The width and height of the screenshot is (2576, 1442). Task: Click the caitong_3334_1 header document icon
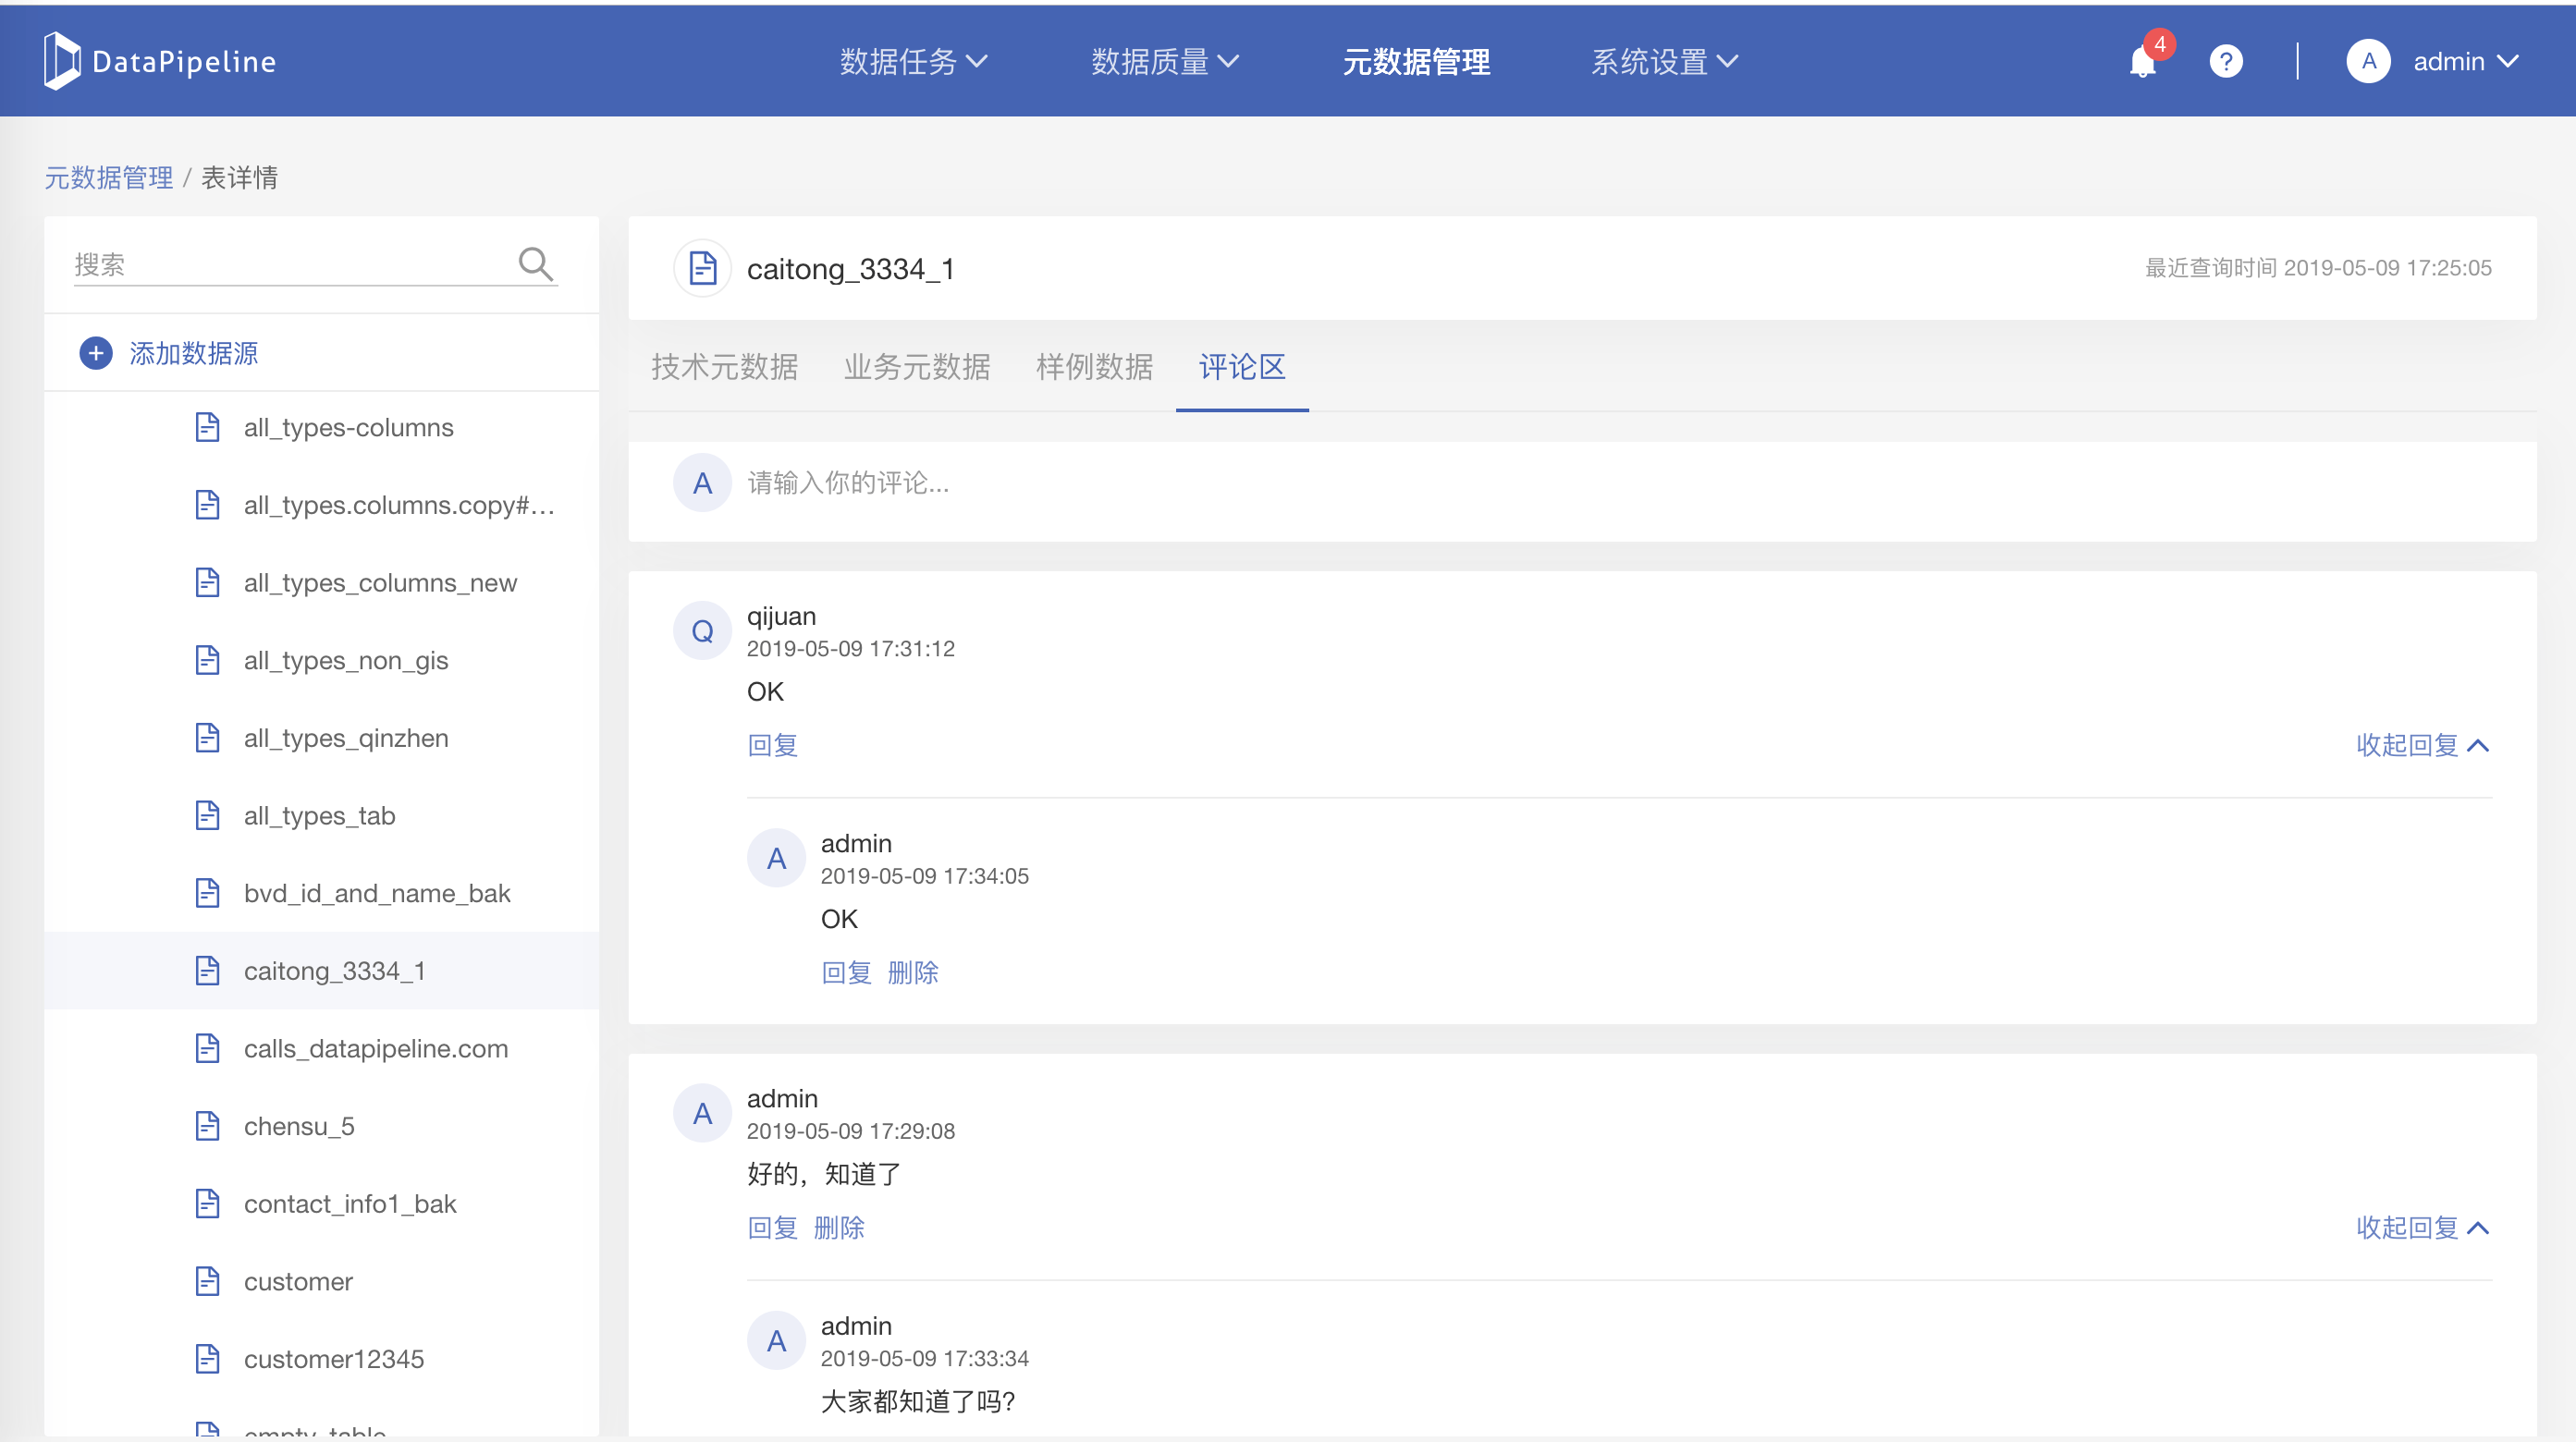702,268
